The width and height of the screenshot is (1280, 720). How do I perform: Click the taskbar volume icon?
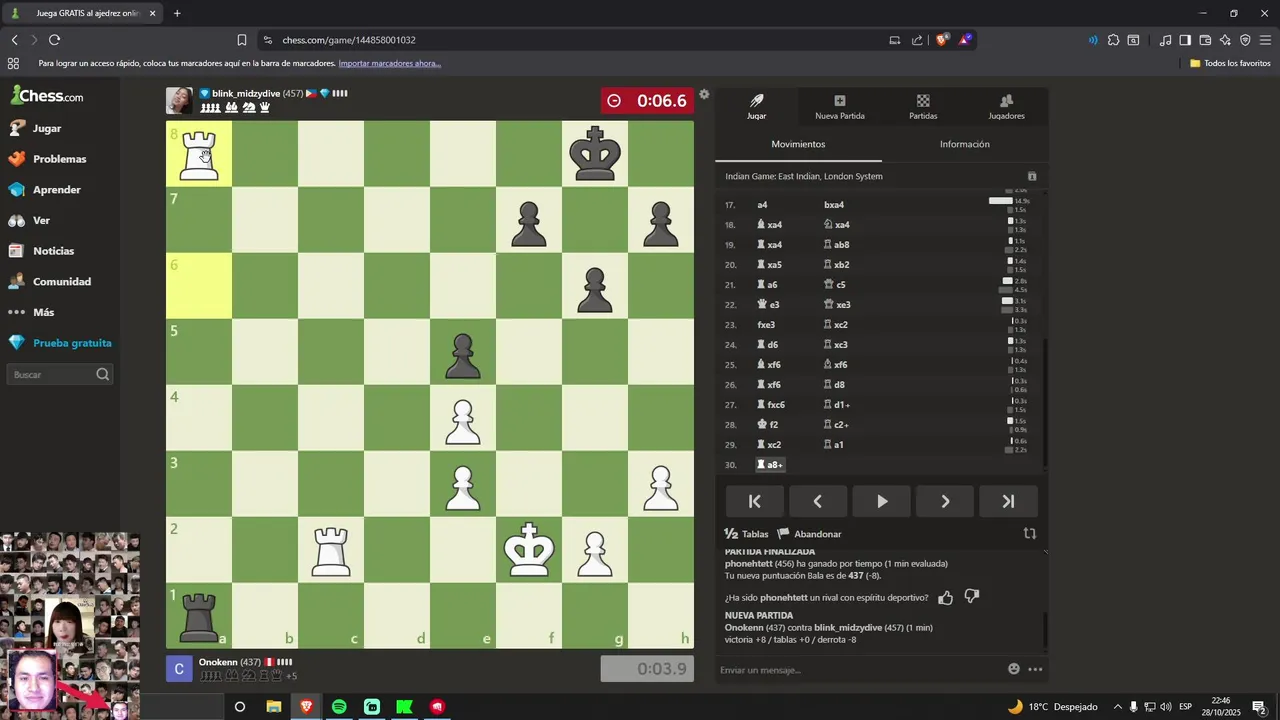(x=1166, y=707)
